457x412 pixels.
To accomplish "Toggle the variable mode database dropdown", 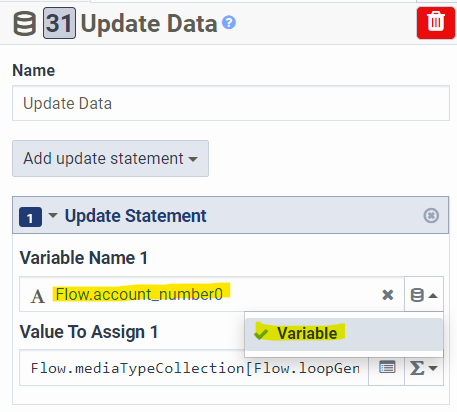I will coord(424,295).
